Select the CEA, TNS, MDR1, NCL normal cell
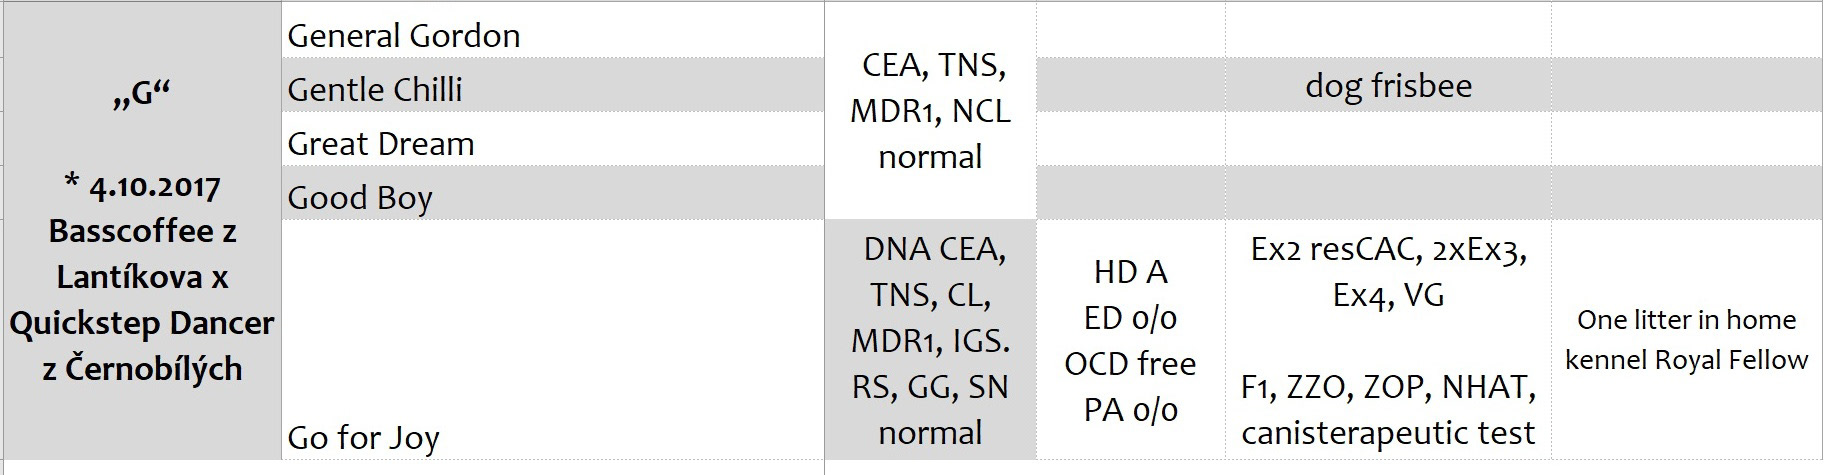Image resolution: width=1832 pixels, height=475 pixels. [930, 110]
